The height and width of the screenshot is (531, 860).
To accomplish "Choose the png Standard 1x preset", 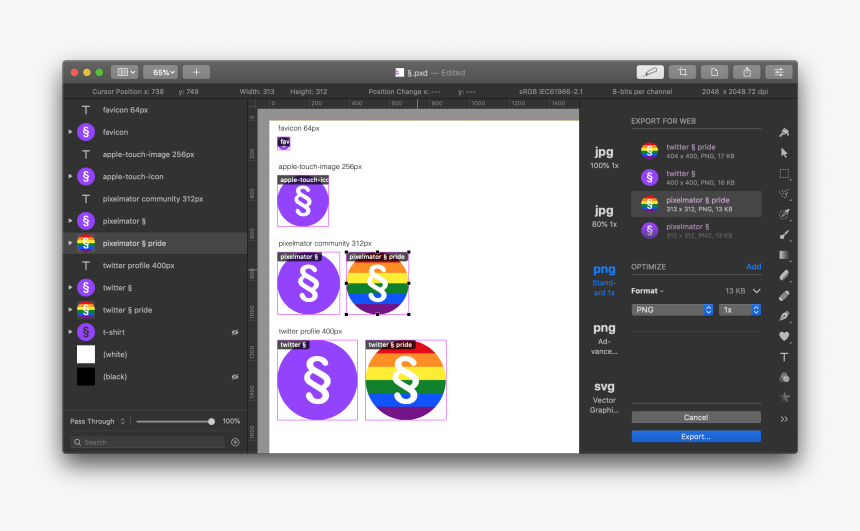I will pyautogui.click(x=604, y=279).
